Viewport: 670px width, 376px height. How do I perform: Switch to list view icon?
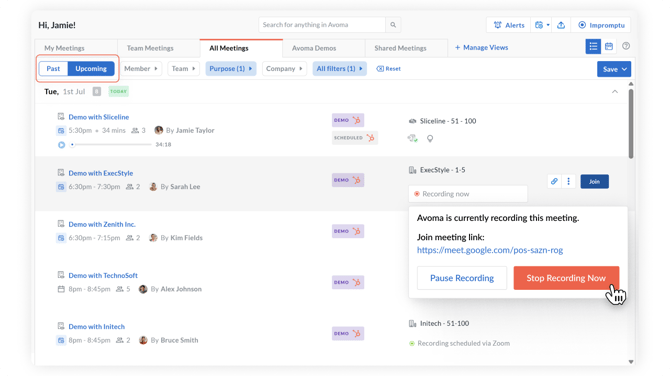(593, 47)
